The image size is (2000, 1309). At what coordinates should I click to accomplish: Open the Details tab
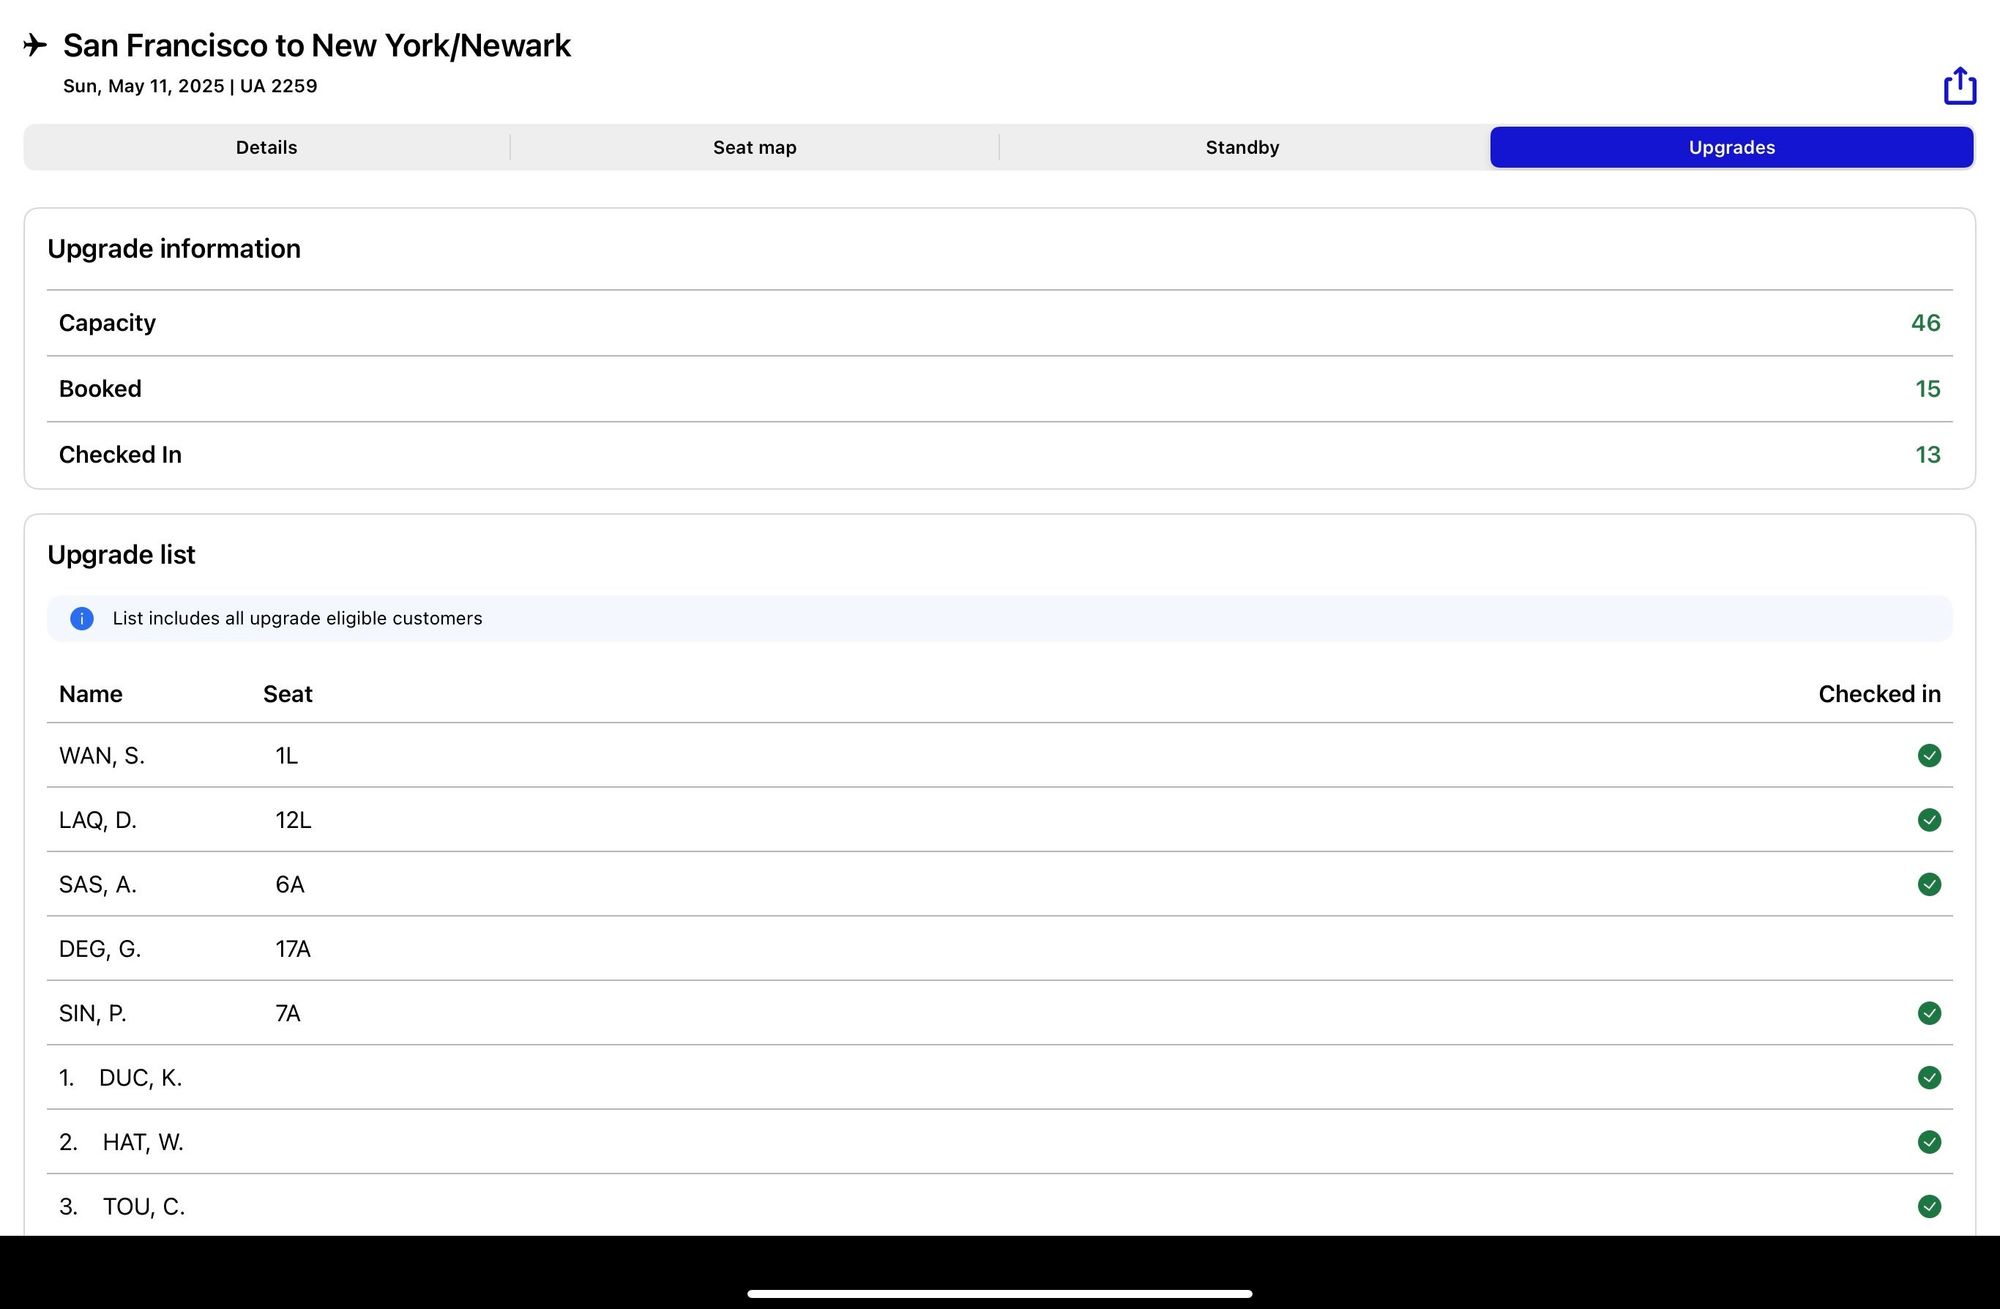click(x=267, y=148)
